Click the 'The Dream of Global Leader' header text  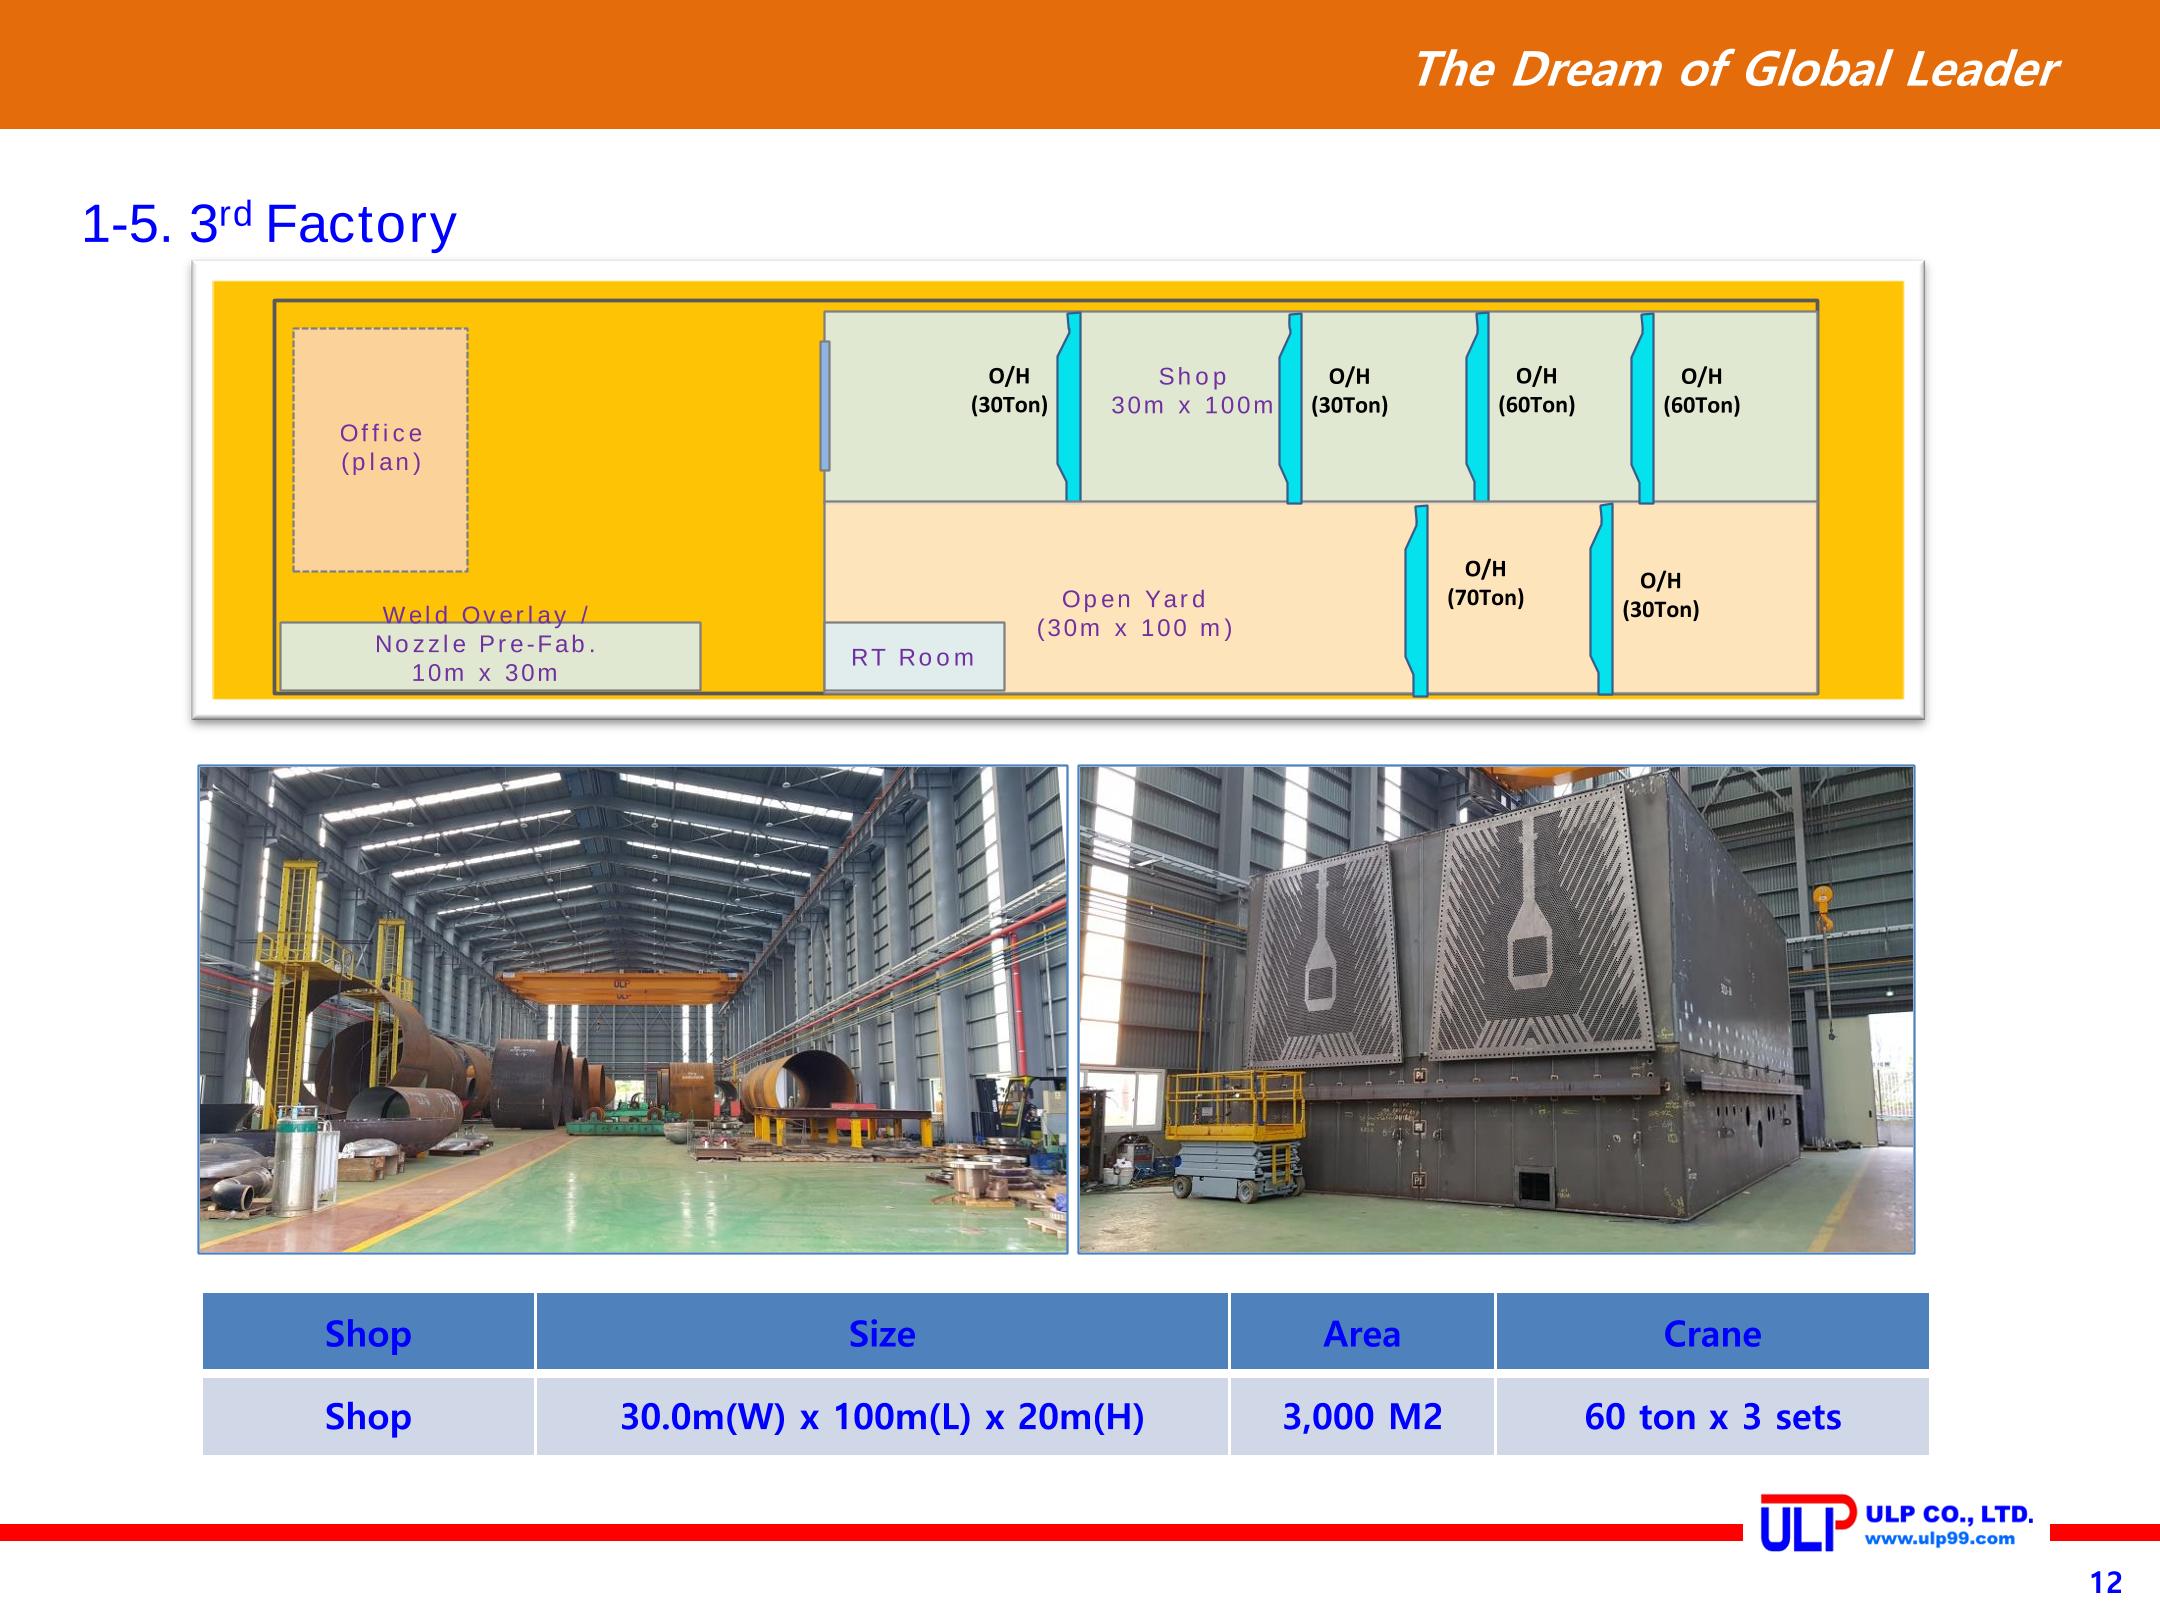[1735, 69]
